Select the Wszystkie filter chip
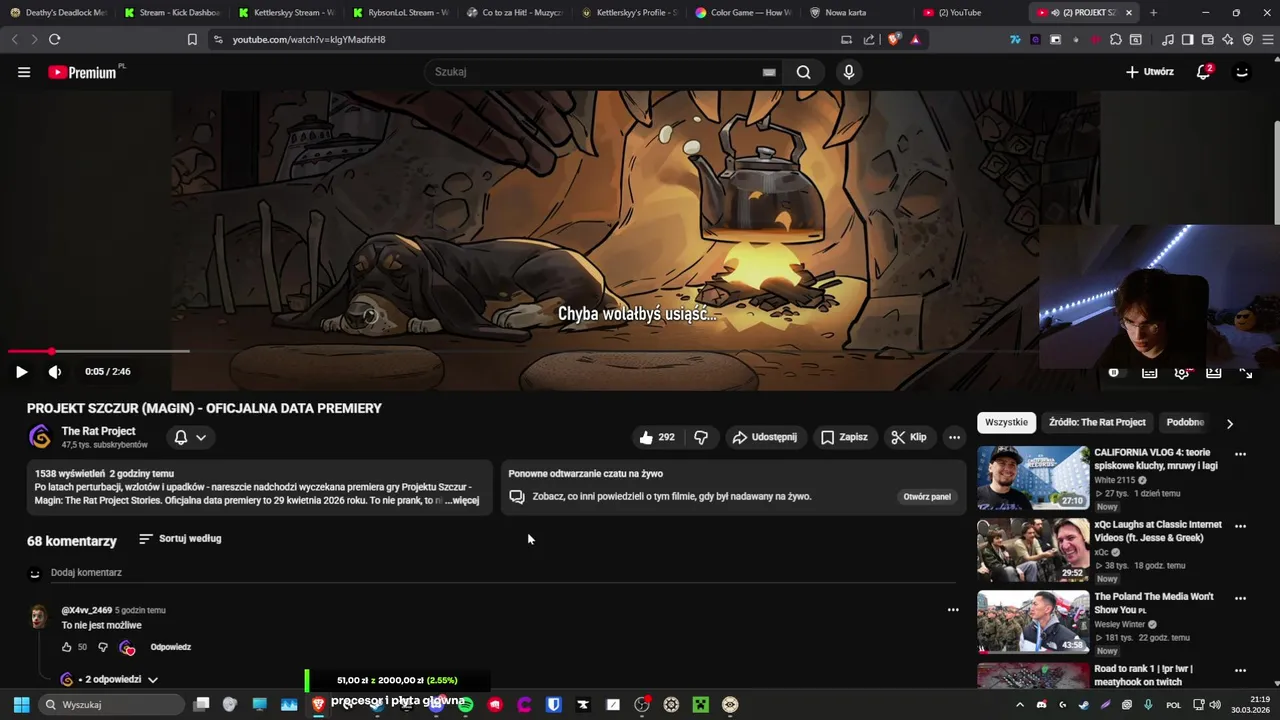This screenshot has width=1280, height=720. tap(1006, 422)
